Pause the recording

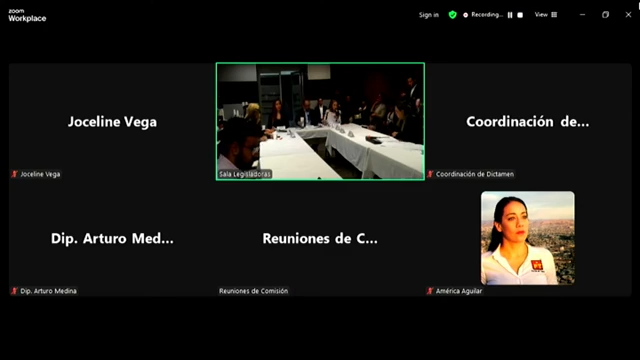[x=510, y=15]
